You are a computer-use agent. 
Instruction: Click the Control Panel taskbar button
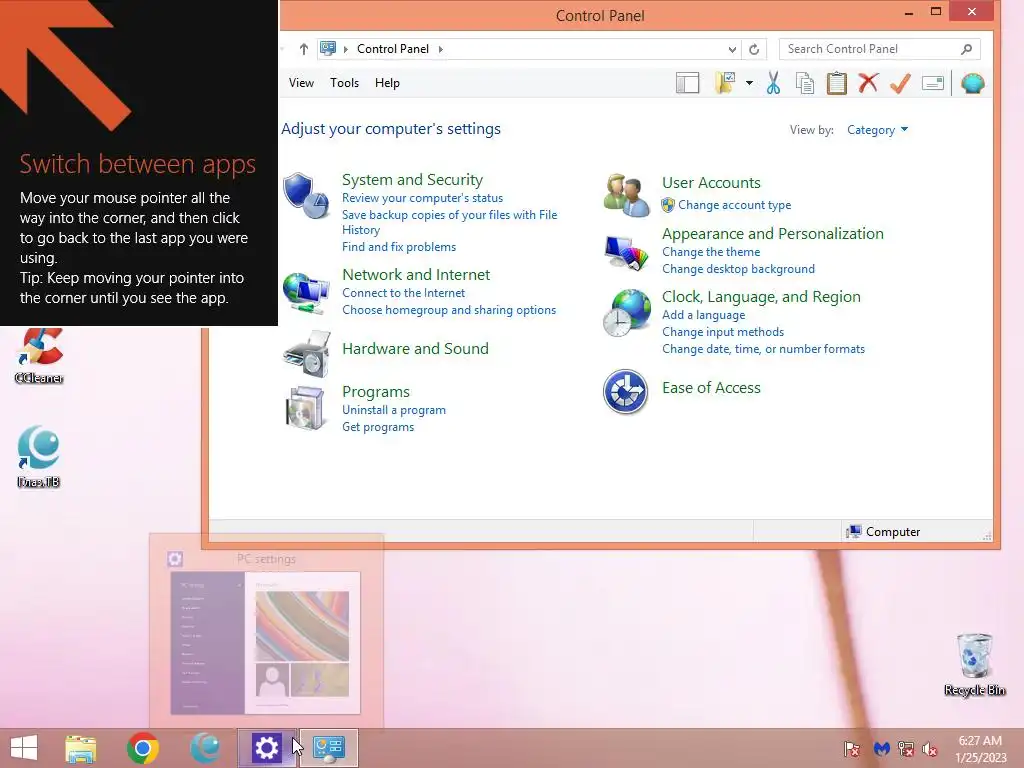(328, 748)
